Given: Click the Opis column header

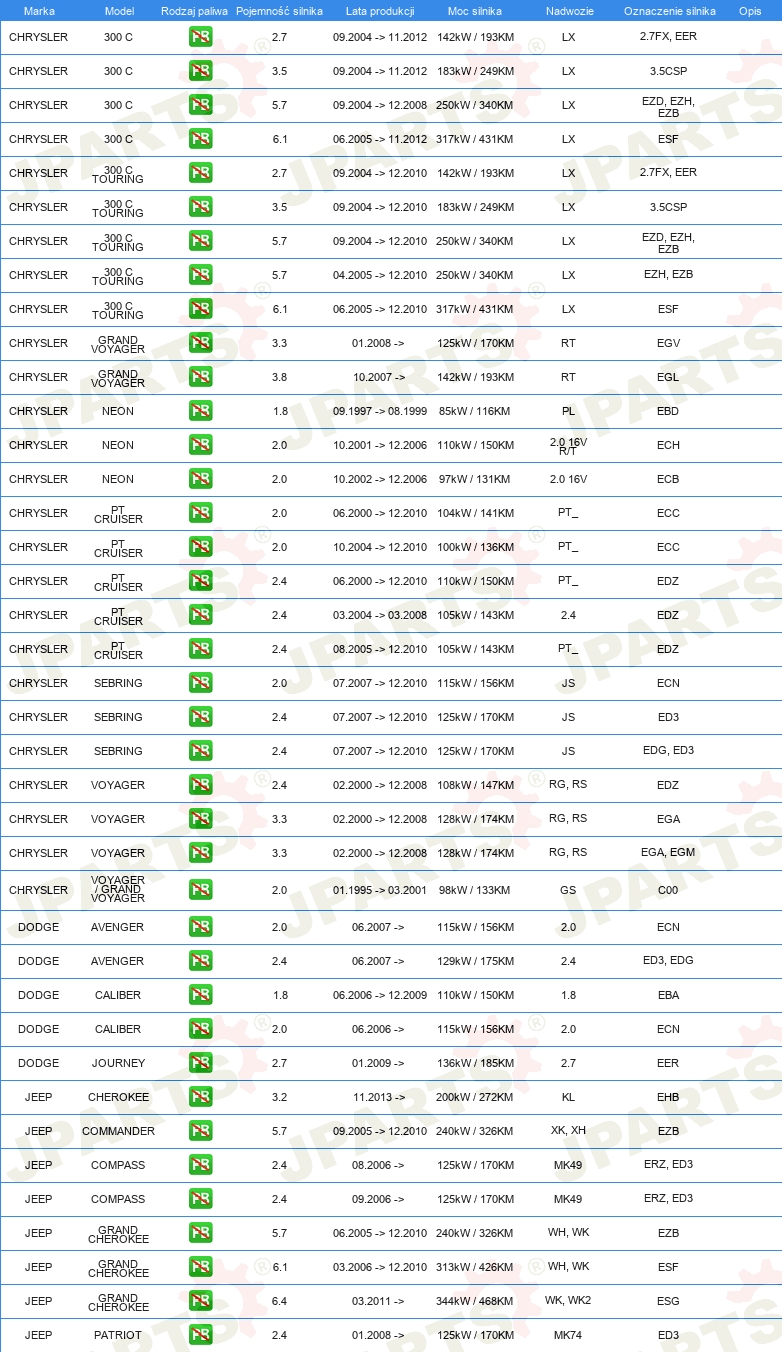Looking at the screenshot, I should point(750,11).
